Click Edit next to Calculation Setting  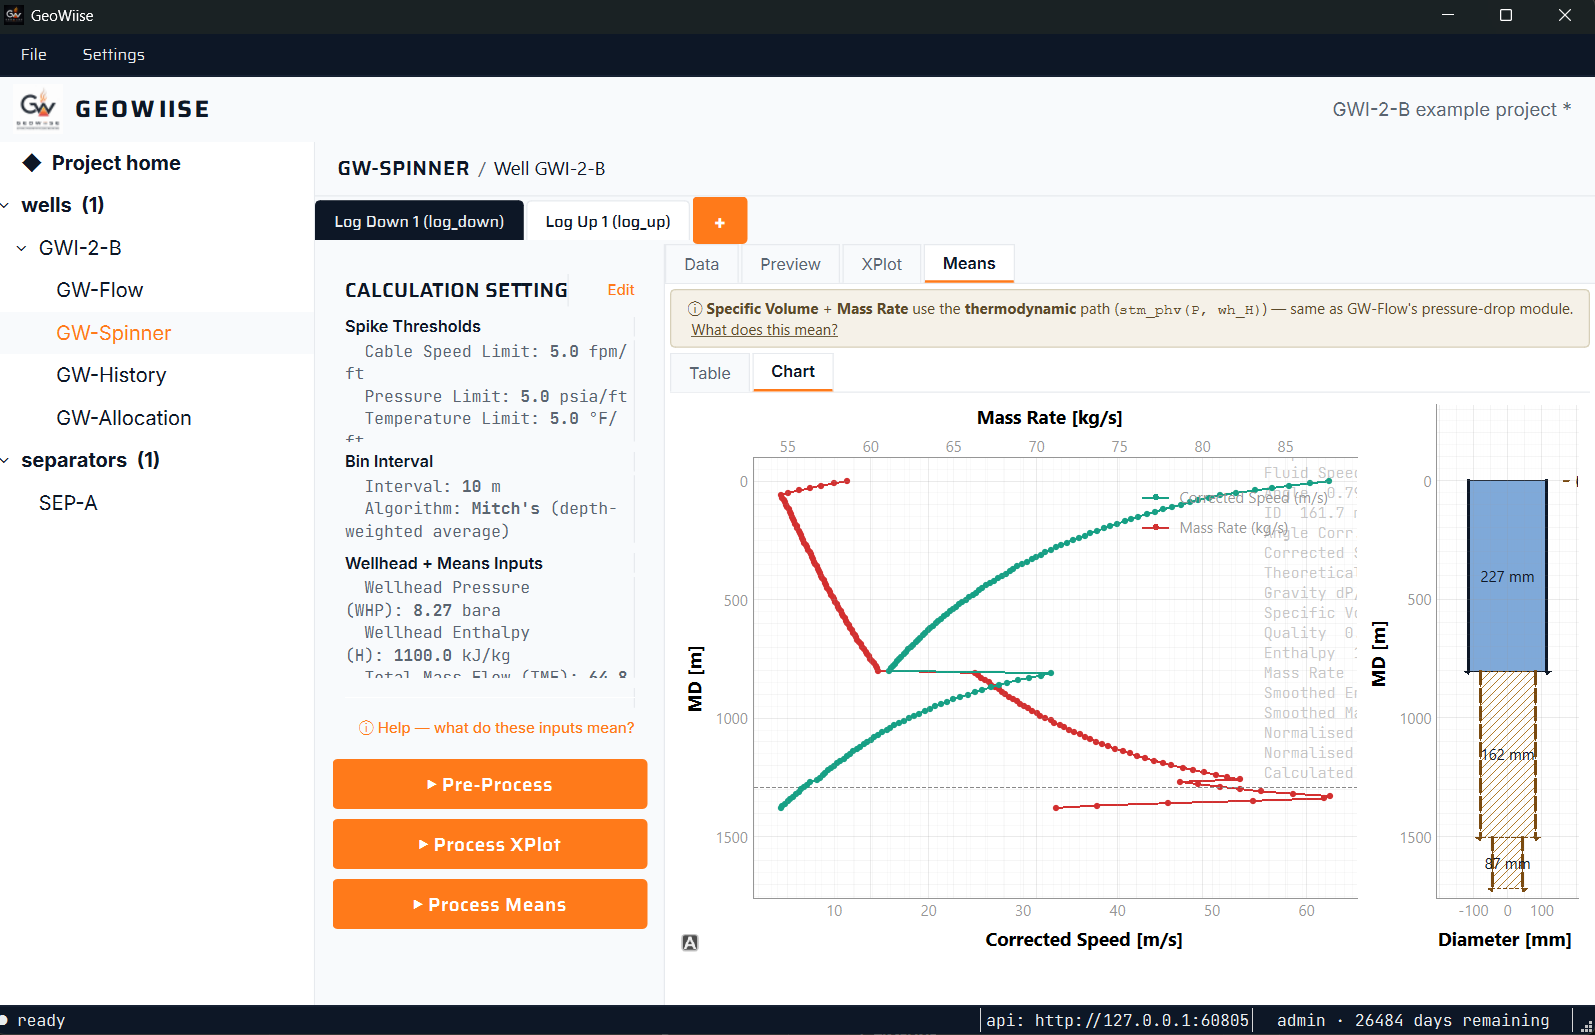pos(621,290)
